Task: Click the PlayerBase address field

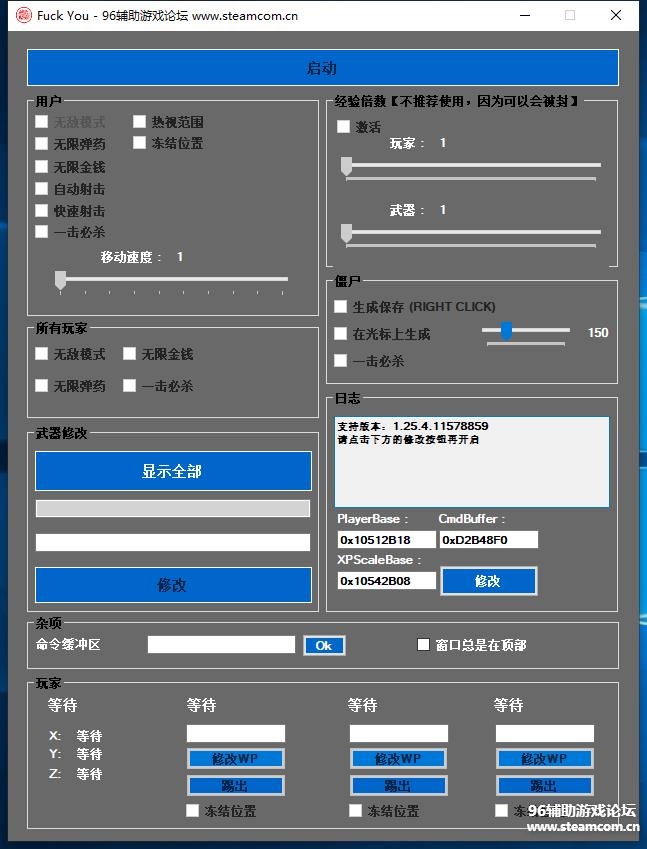Action: tap(386, 539)
